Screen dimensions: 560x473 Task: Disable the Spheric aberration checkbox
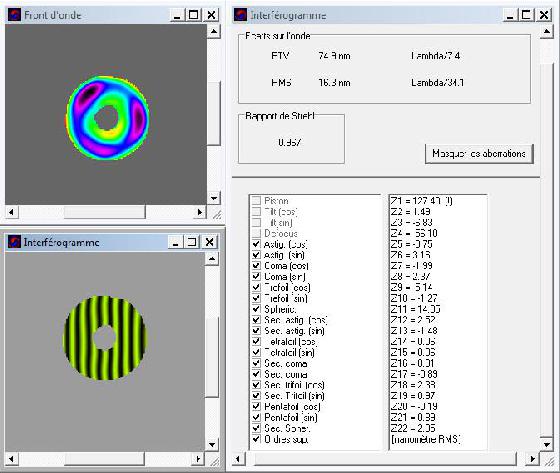(256, 309)
